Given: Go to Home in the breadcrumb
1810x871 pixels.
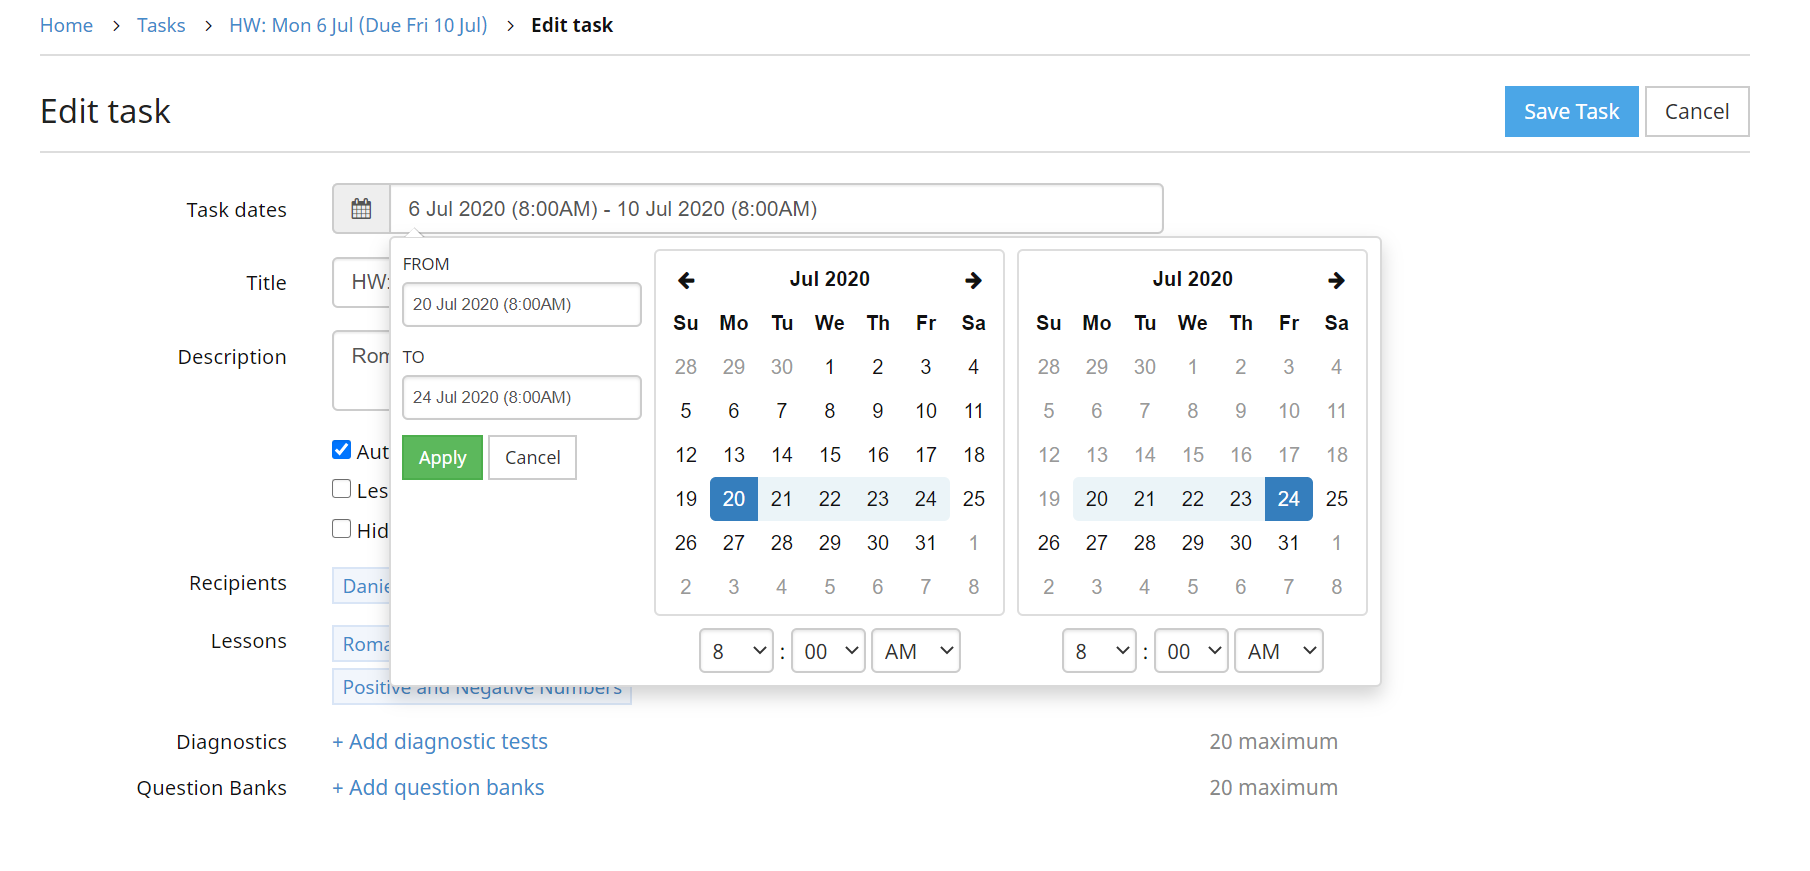Looking at the screenshot, I should tap(66, 25).
